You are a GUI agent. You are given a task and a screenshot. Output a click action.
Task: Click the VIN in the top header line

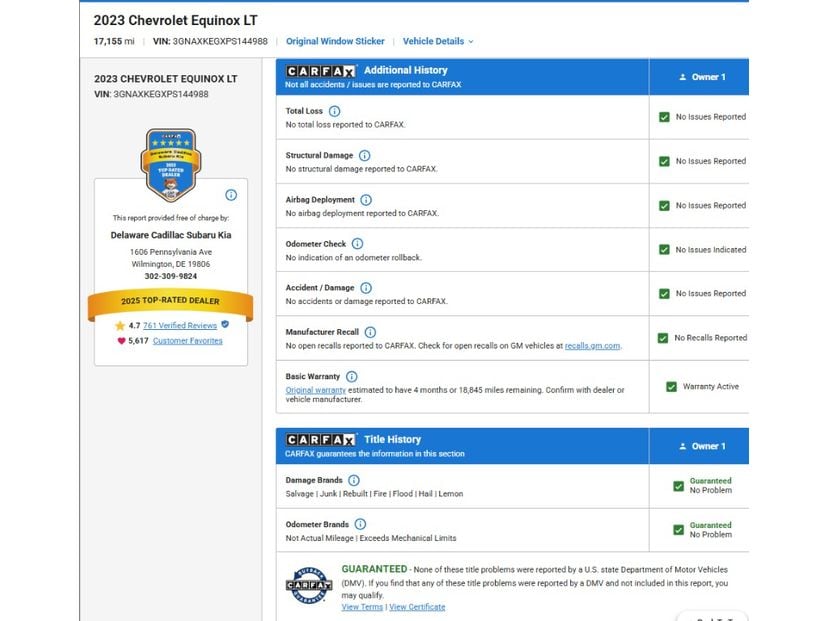210,41
